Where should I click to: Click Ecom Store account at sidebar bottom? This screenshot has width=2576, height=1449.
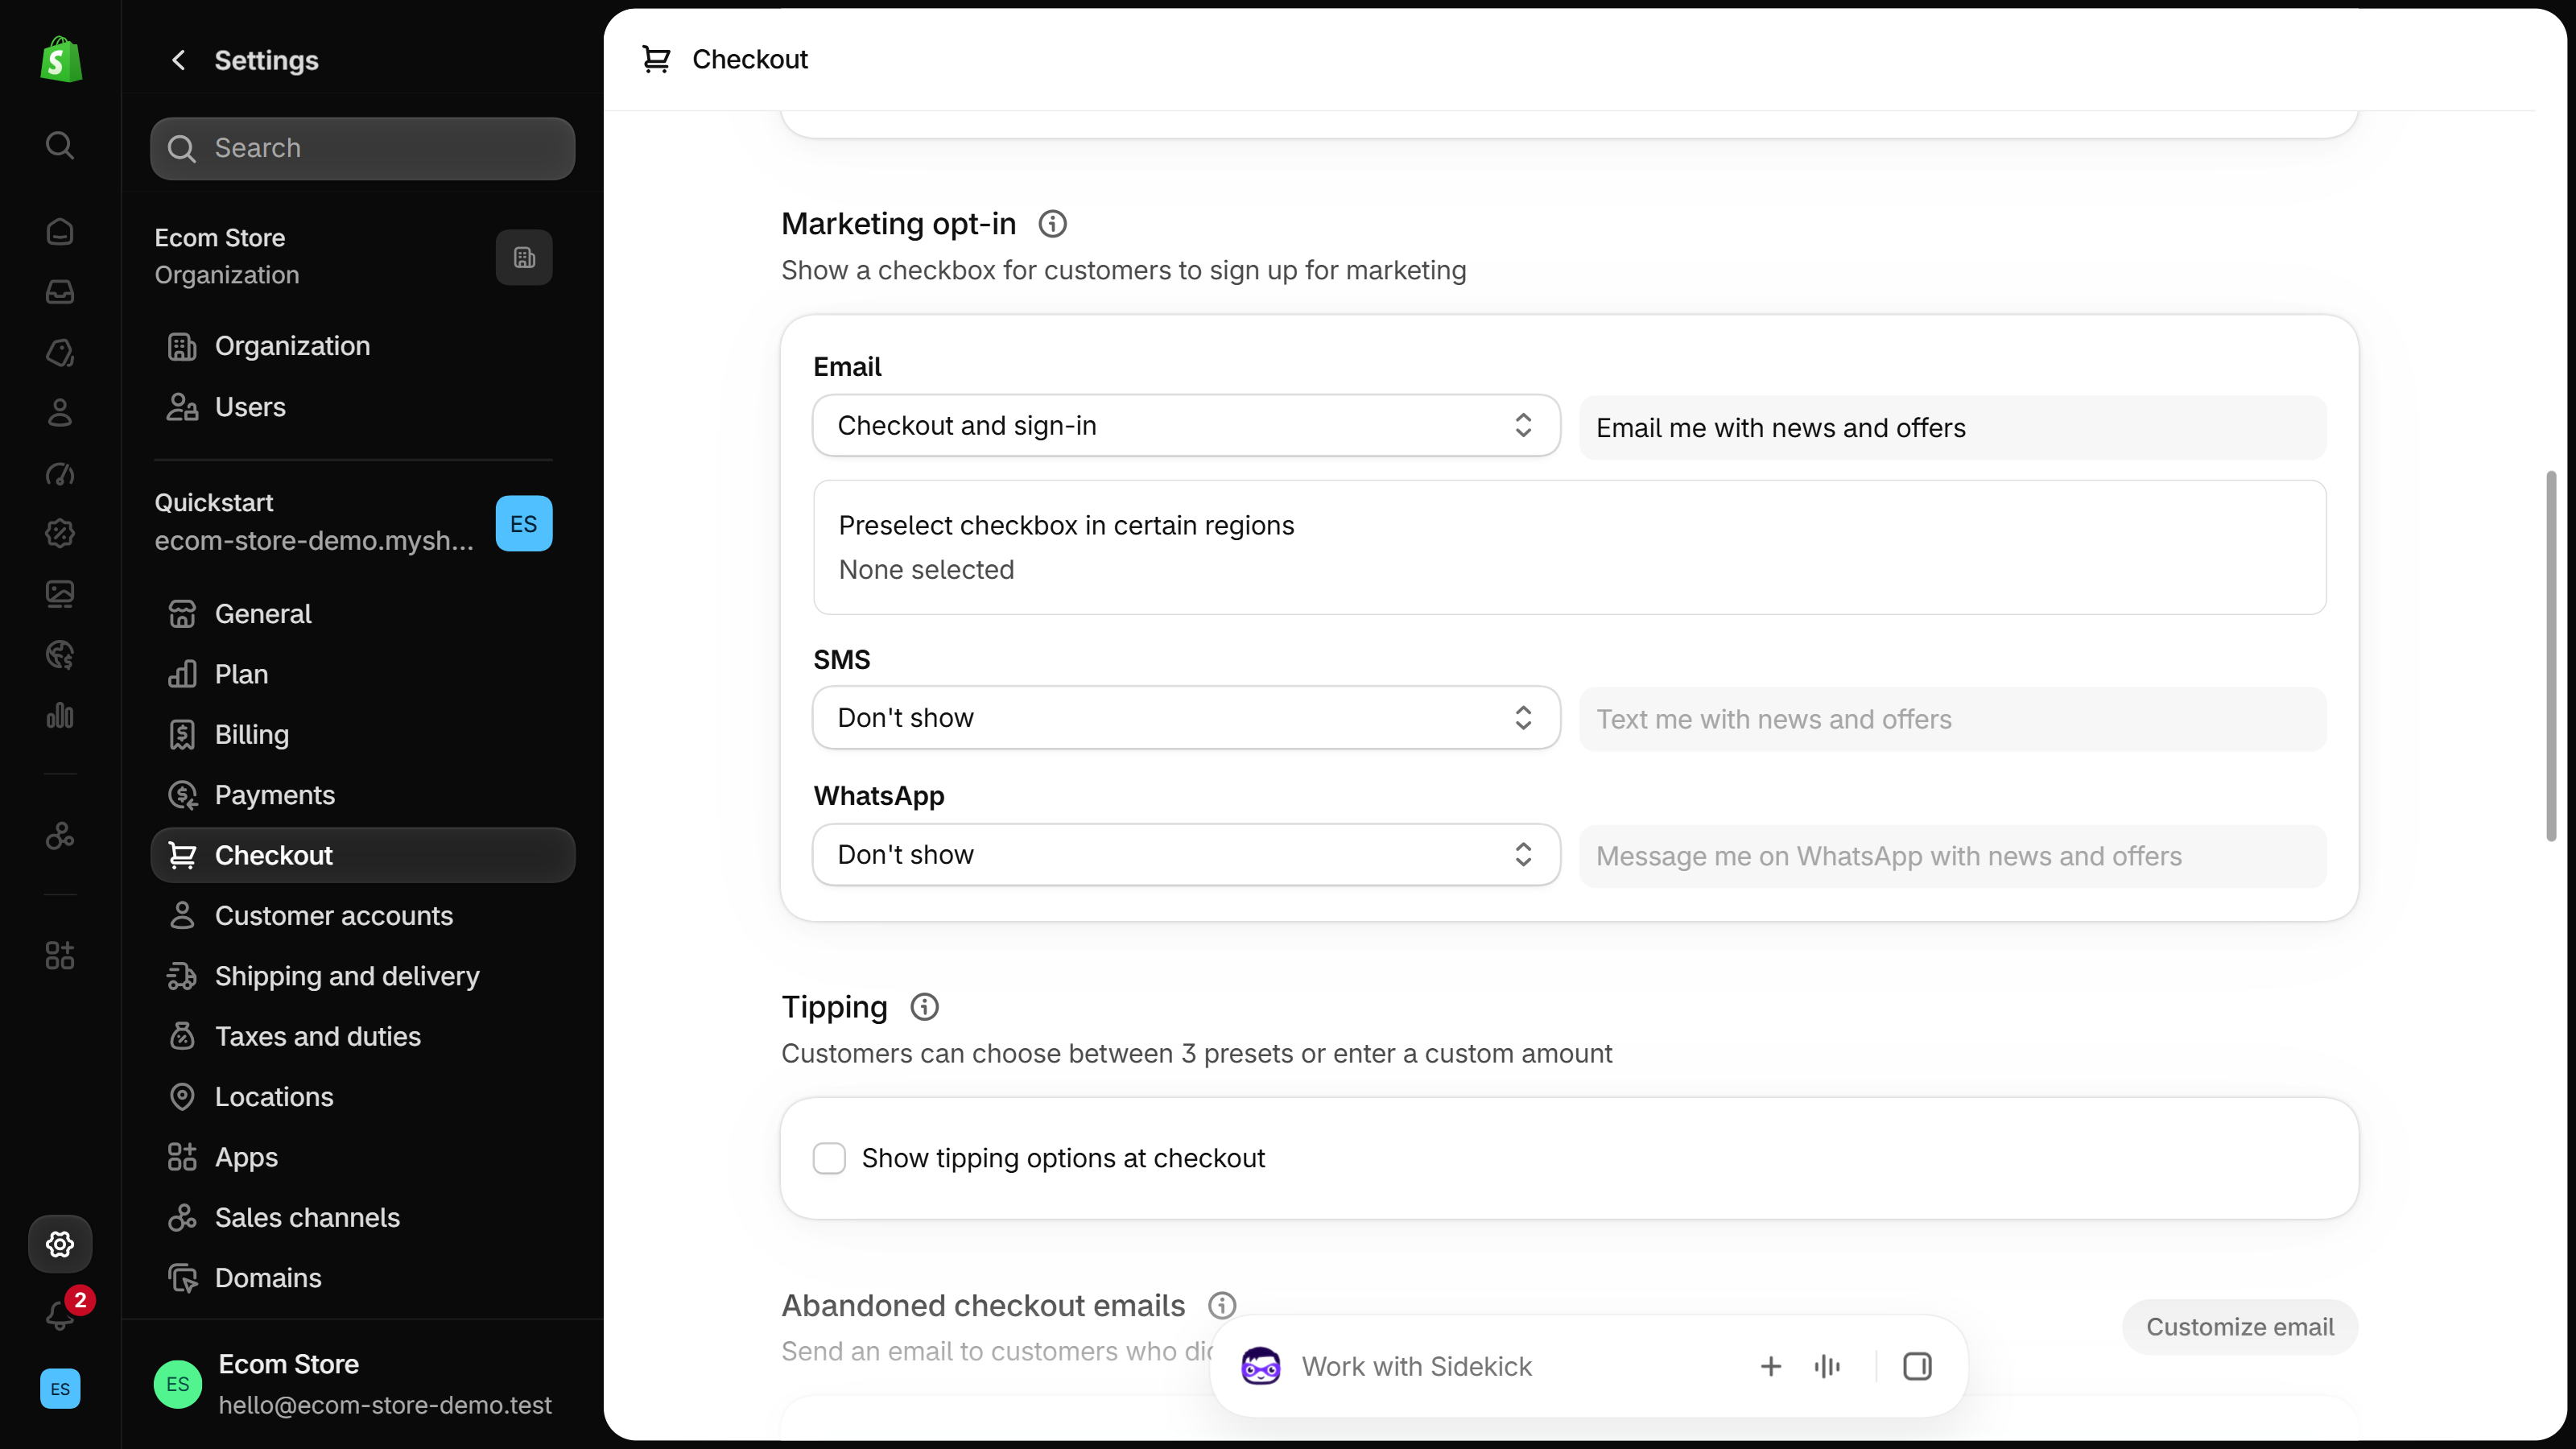click(x=363, y=1385)
